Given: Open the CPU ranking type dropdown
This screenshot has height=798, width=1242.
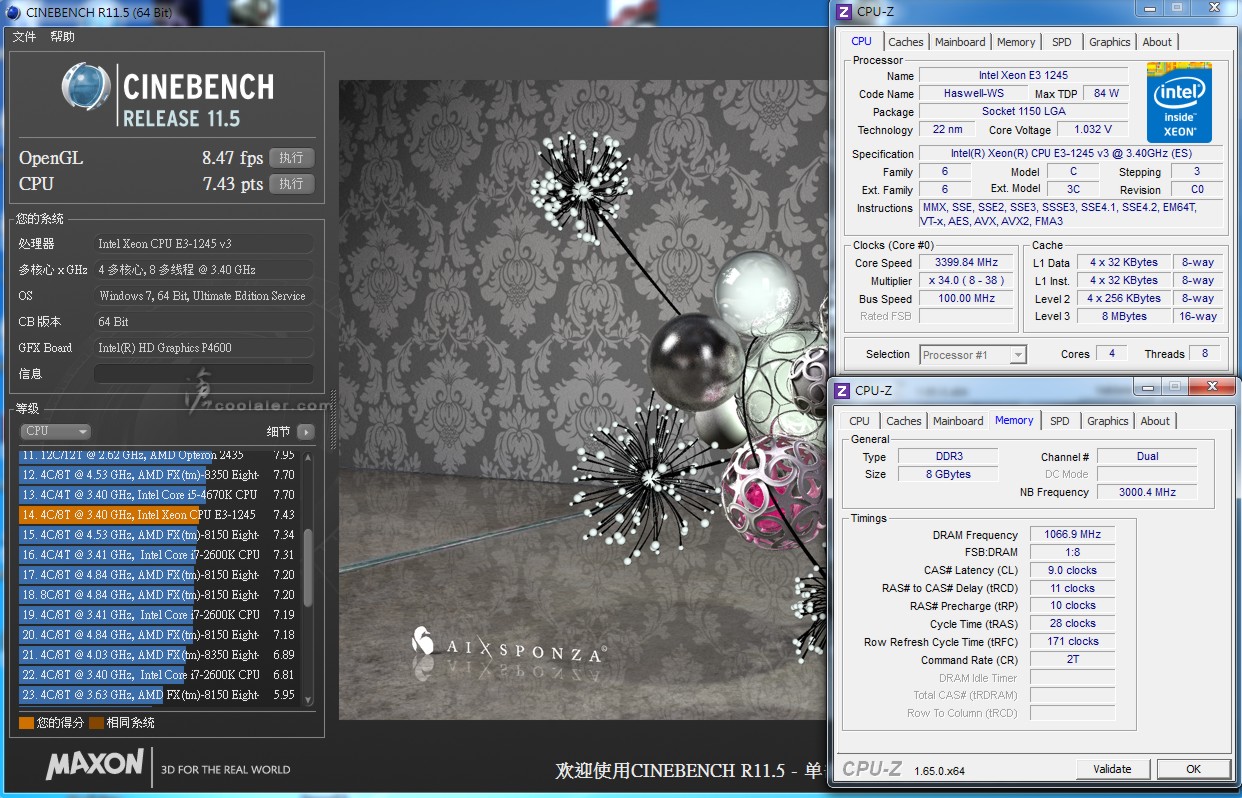Looking at the screenshot, I should (55, 431).
